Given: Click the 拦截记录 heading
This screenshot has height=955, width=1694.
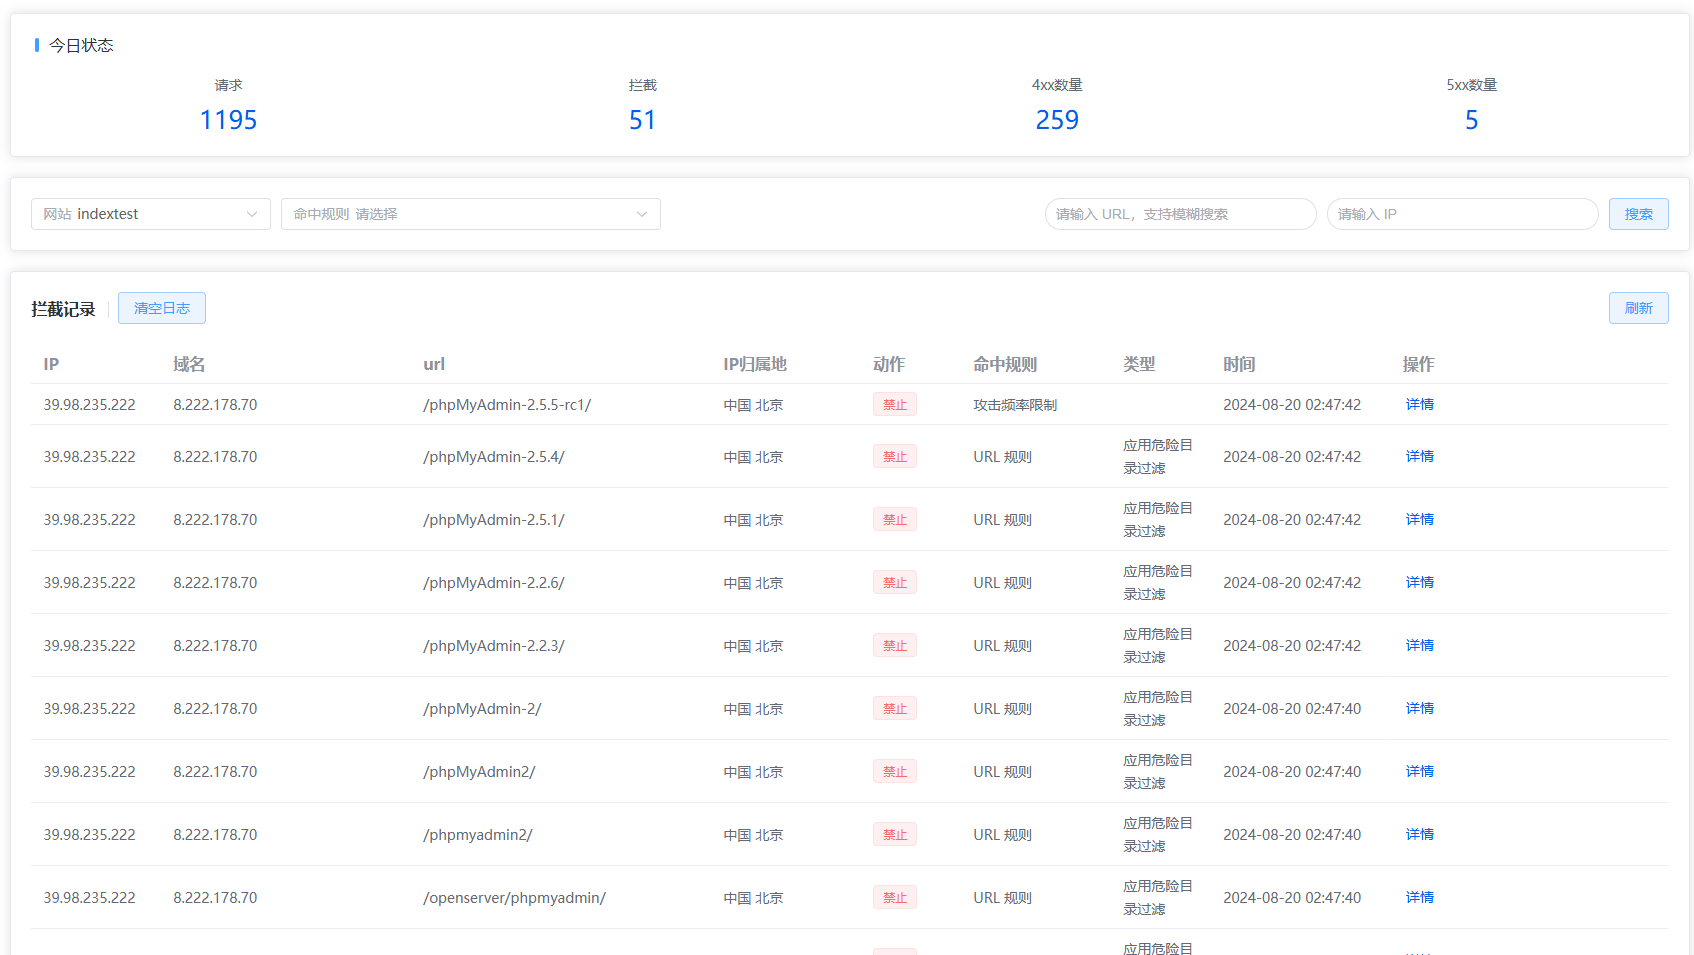Looking at the screenshot, I should pyautogui.click(x=63, y=309).
